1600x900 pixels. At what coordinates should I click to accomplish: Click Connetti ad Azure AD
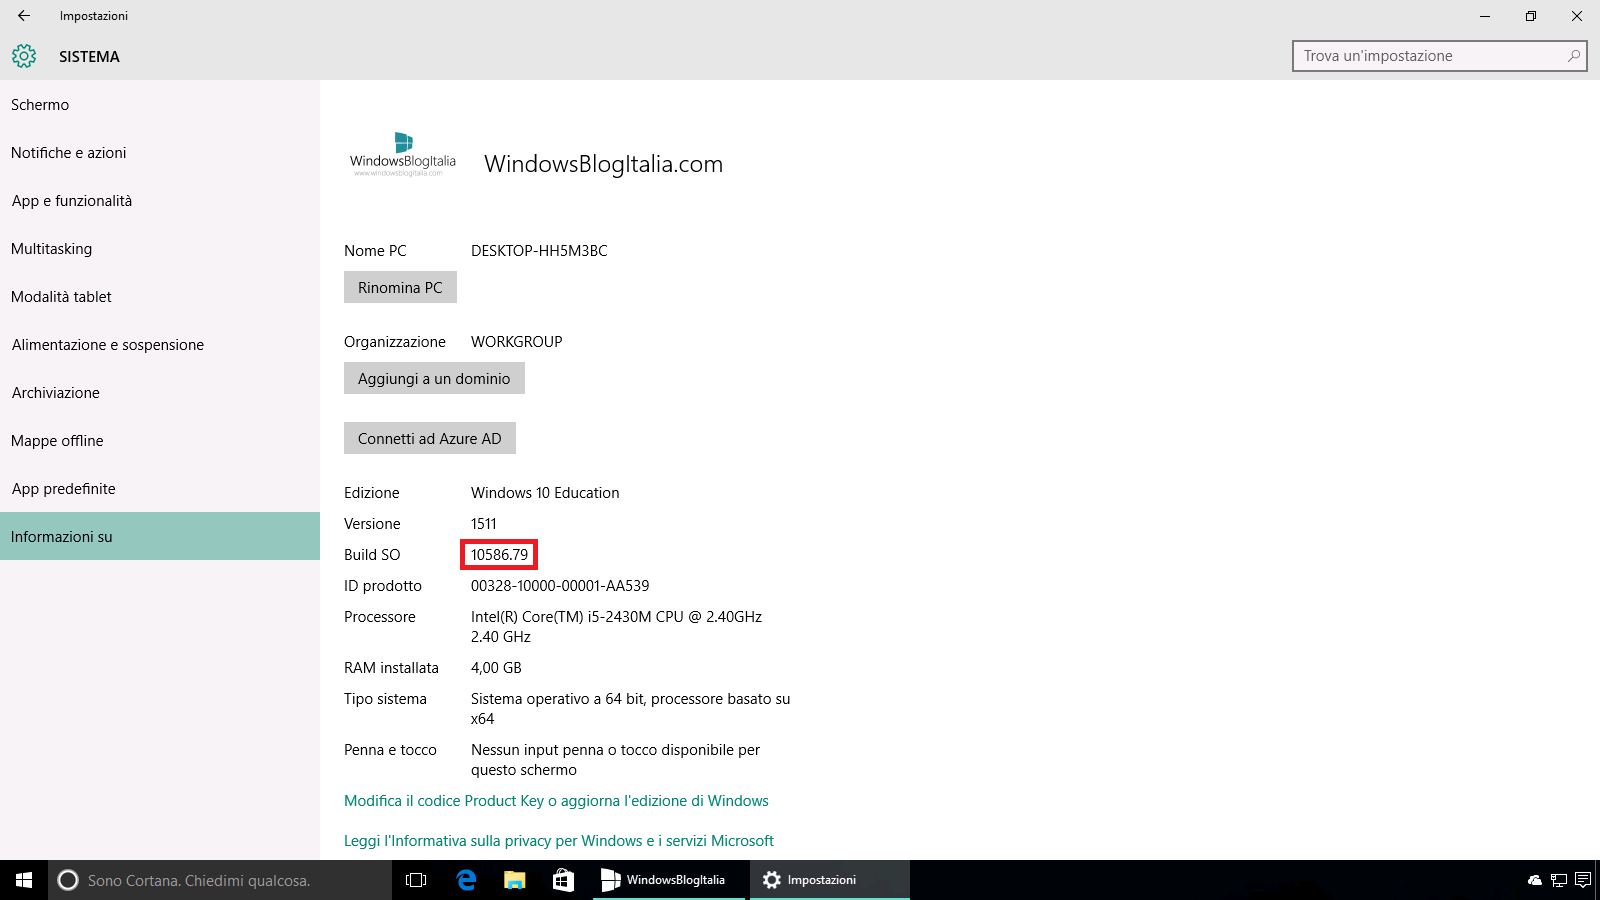430,438
